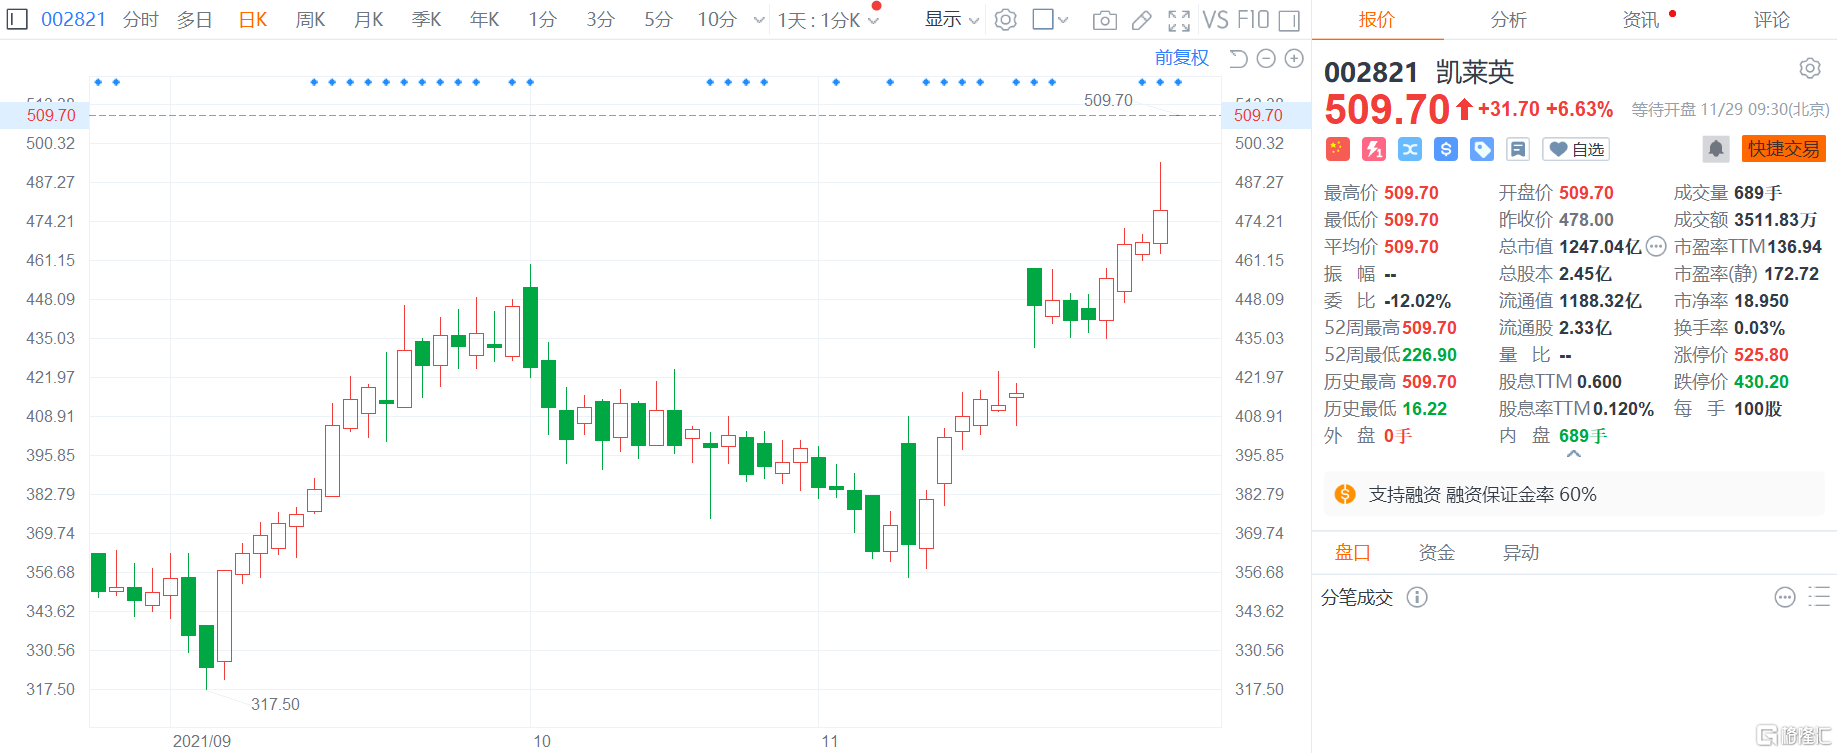Click the pink lightning Level-1 icon
Image resolution: width=1838 pixels, height=753 pixels.
pos(1374,149)
